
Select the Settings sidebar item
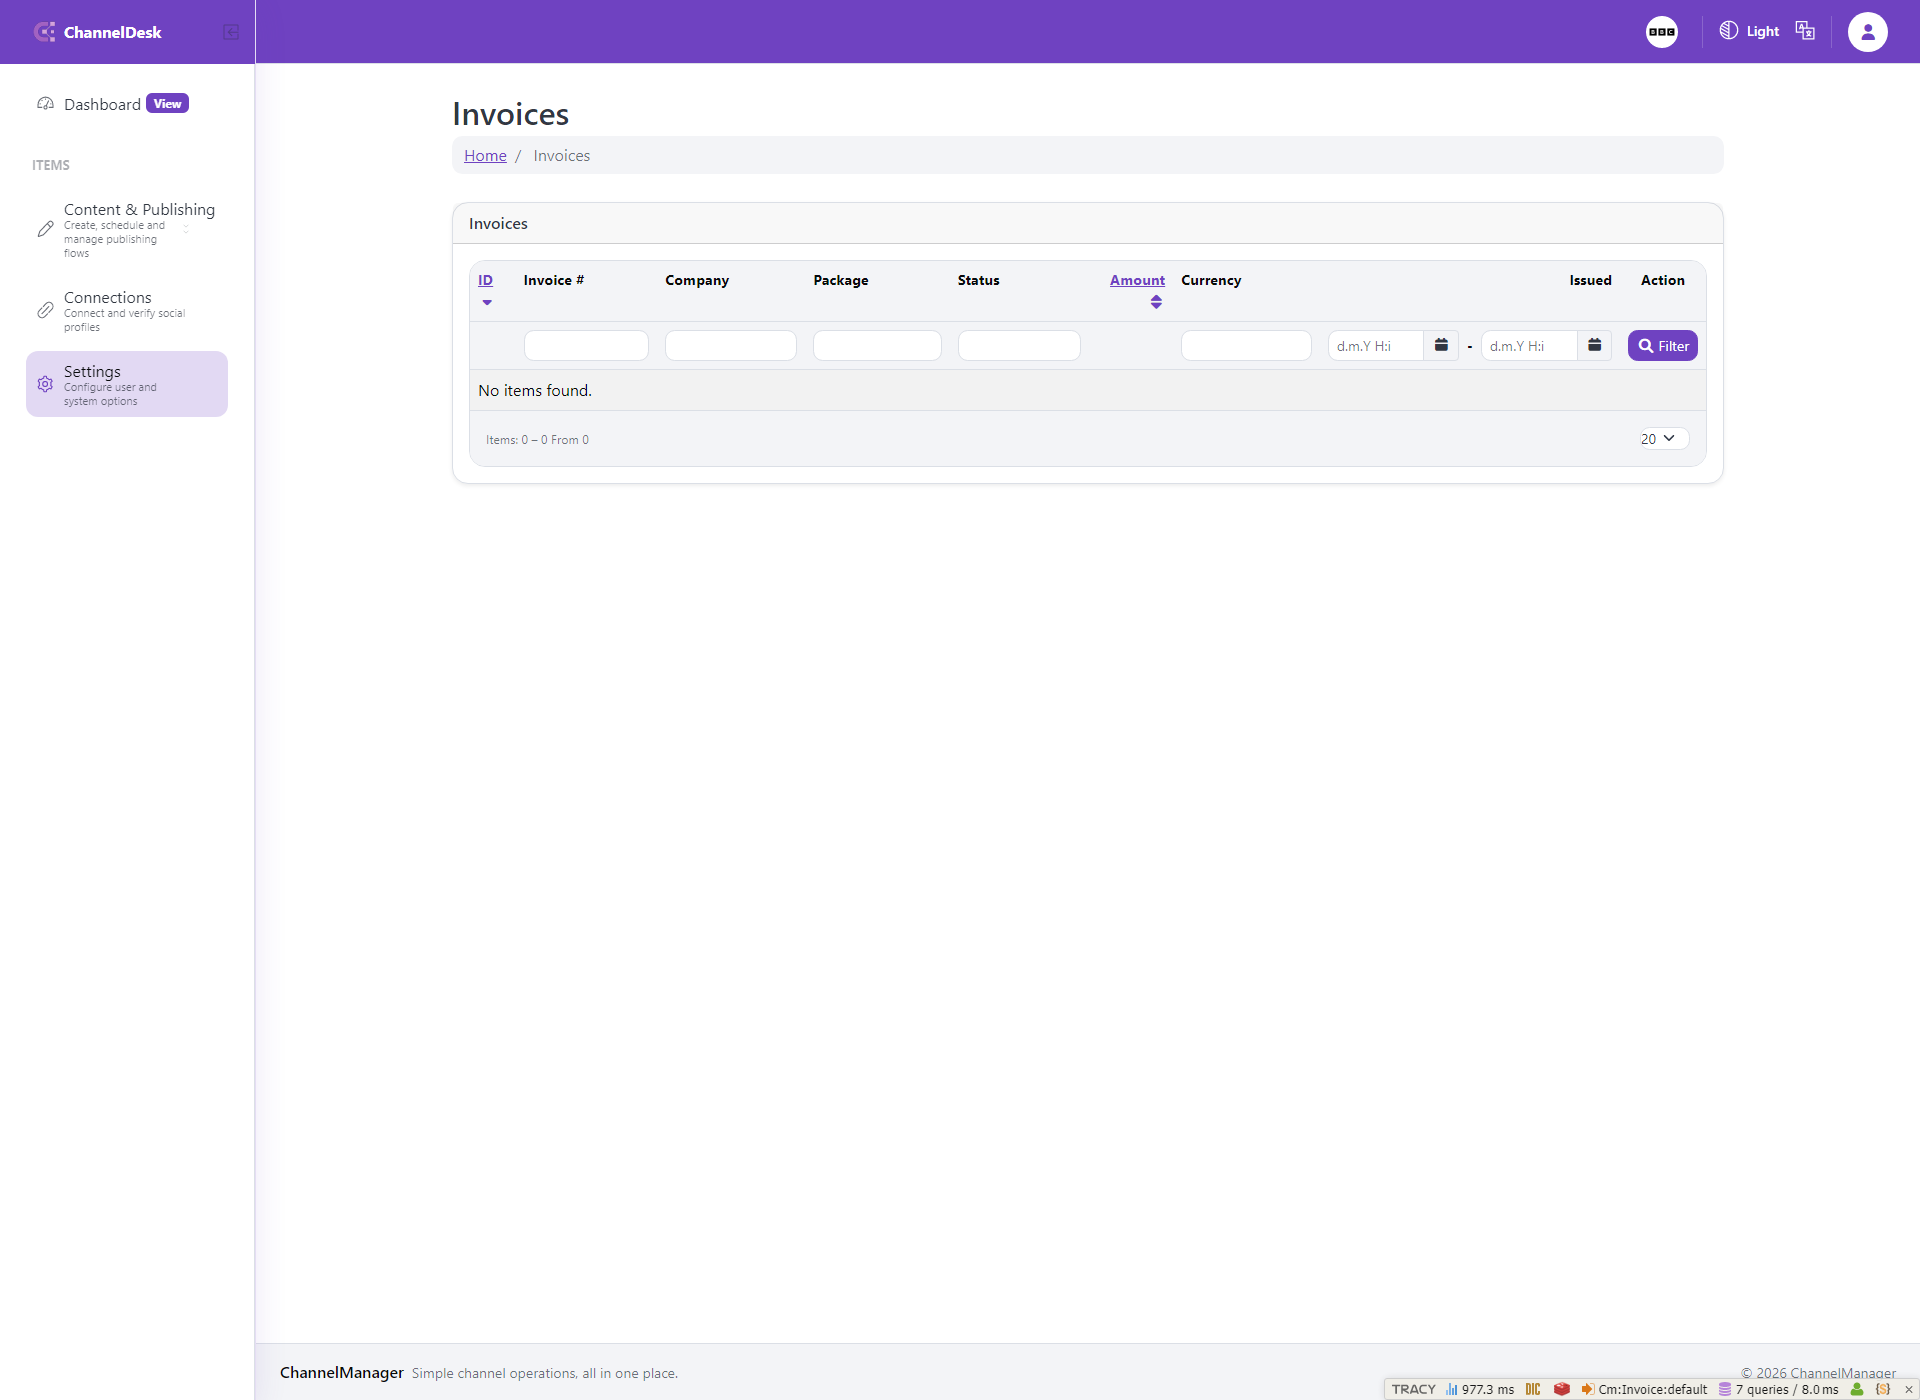127,384
